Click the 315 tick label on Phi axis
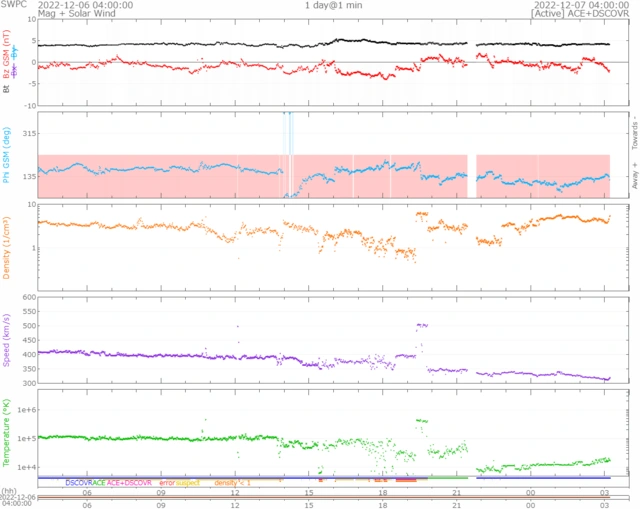Screen dimensions: 640x509 [x=28, y=133]
